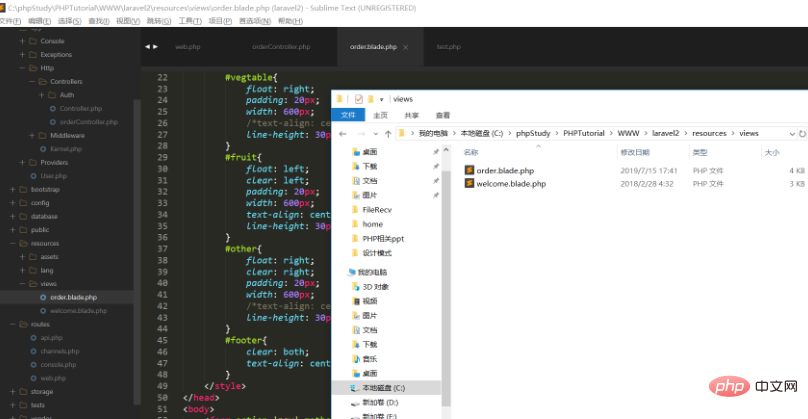Open api.php under routes
The image size is (808, 419).
point(52,338)
